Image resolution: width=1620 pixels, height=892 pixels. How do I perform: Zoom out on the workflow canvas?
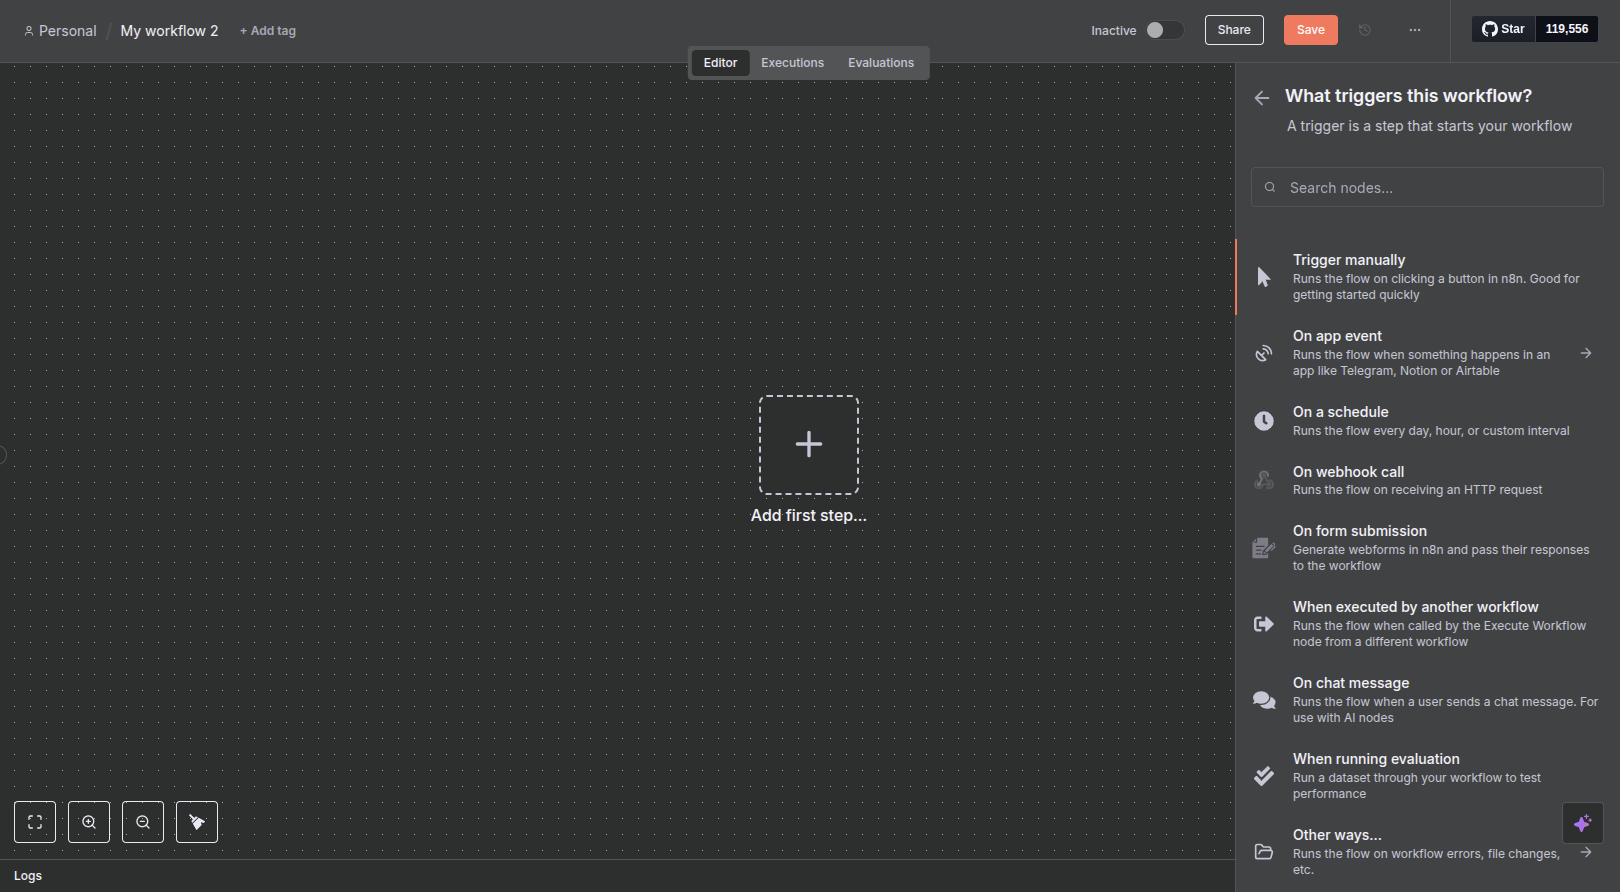pos(143,822)
